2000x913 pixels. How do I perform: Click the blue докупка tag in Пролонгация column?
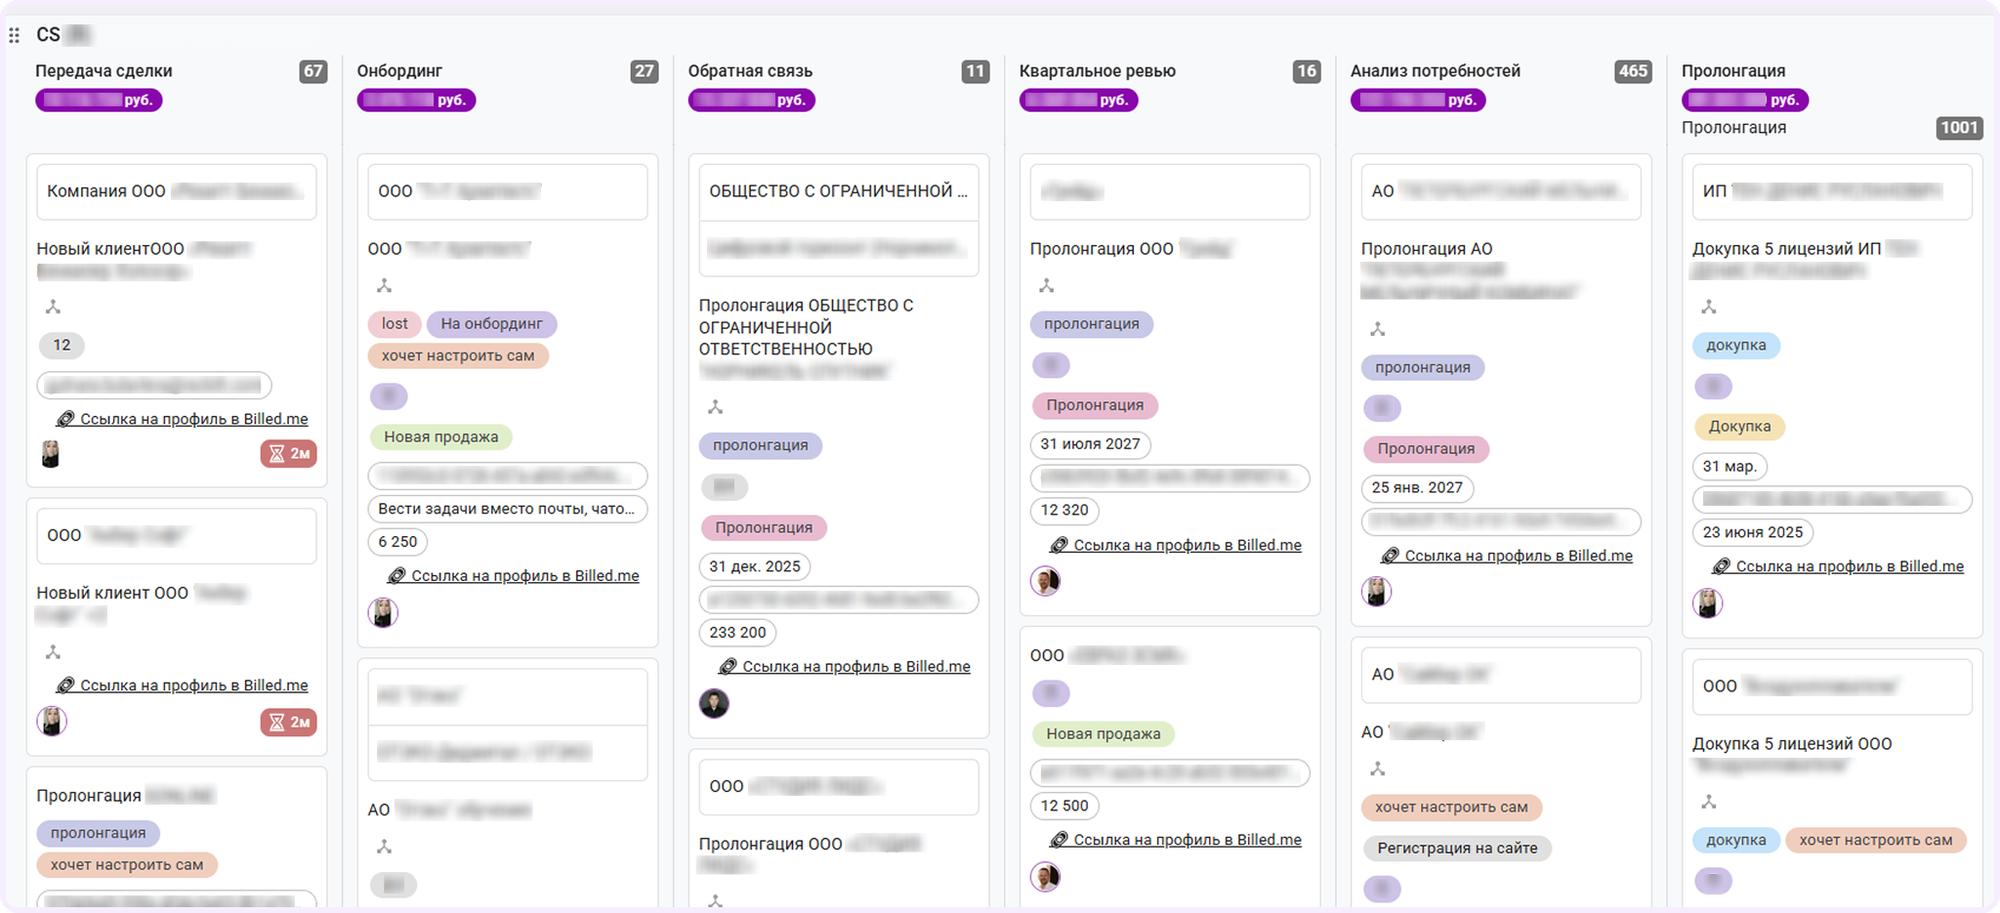1737,345
